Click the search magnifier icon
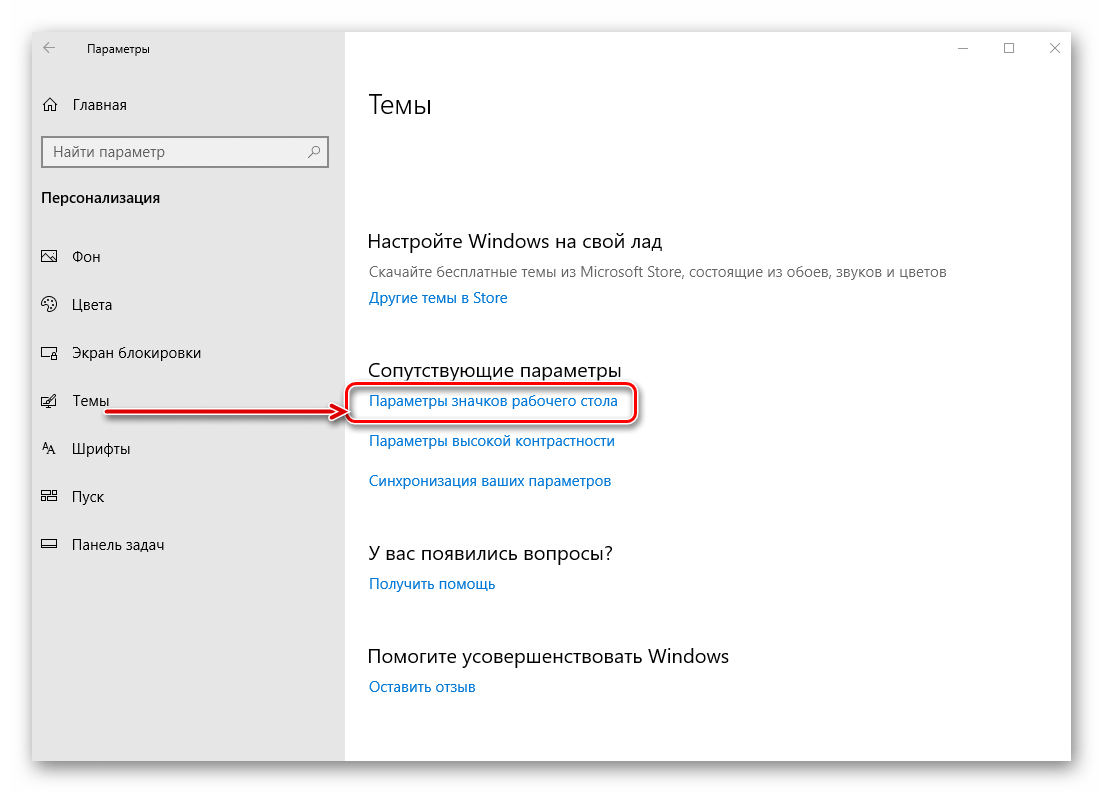This screenshot has width=1103, height=793. pyautogui.click(x=314, y=151)
